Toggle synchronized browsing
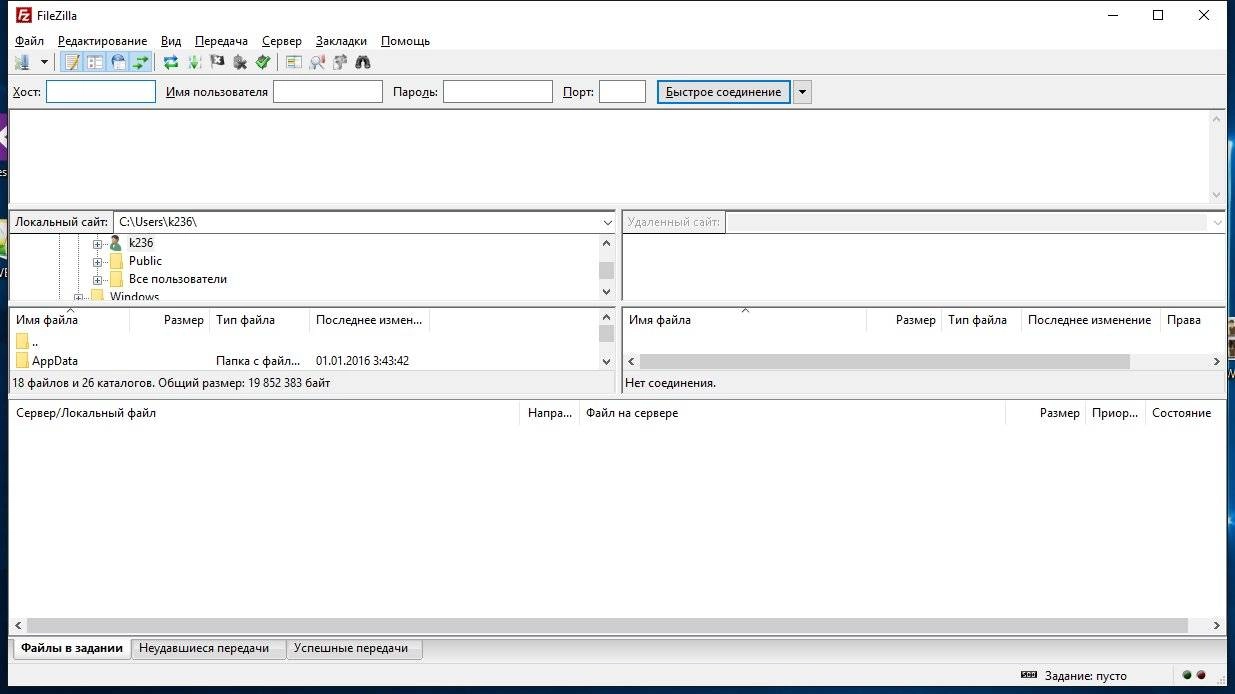The height and width of the screenshot is (694, 1235). click(x=340, y=62)
